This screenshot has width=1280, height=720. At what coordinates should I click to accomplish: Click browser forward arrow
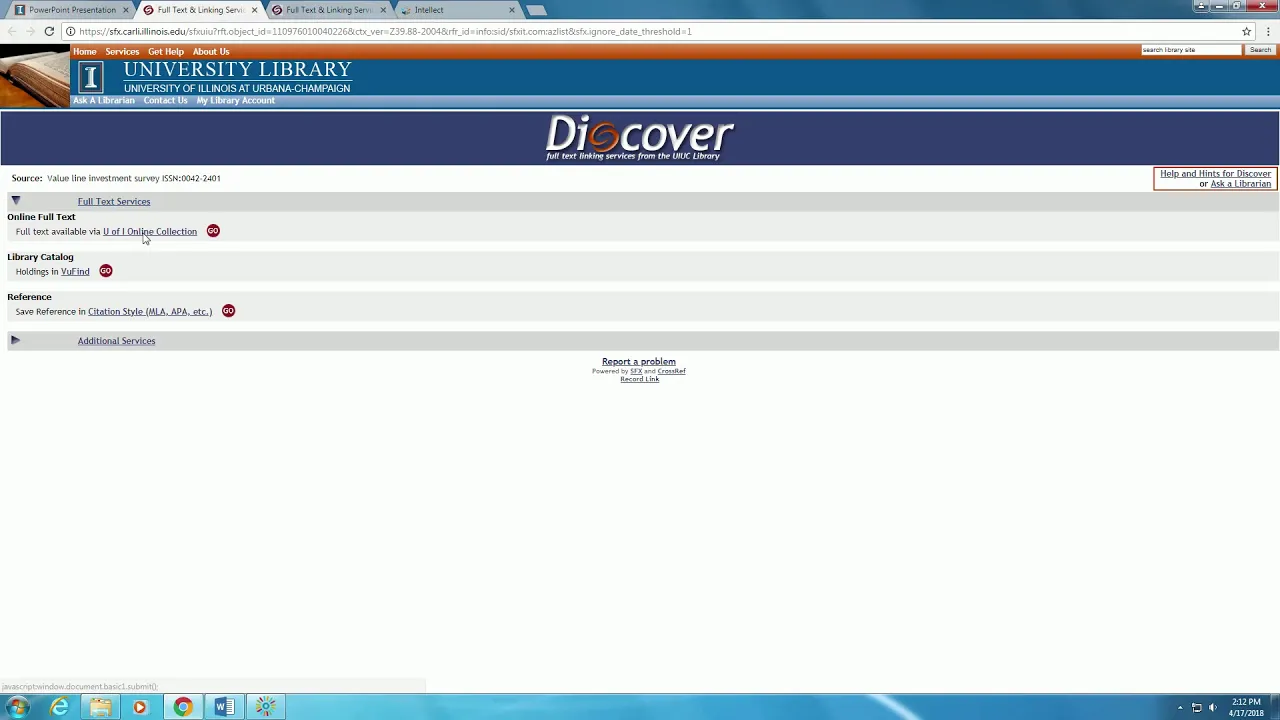(30, 31)
